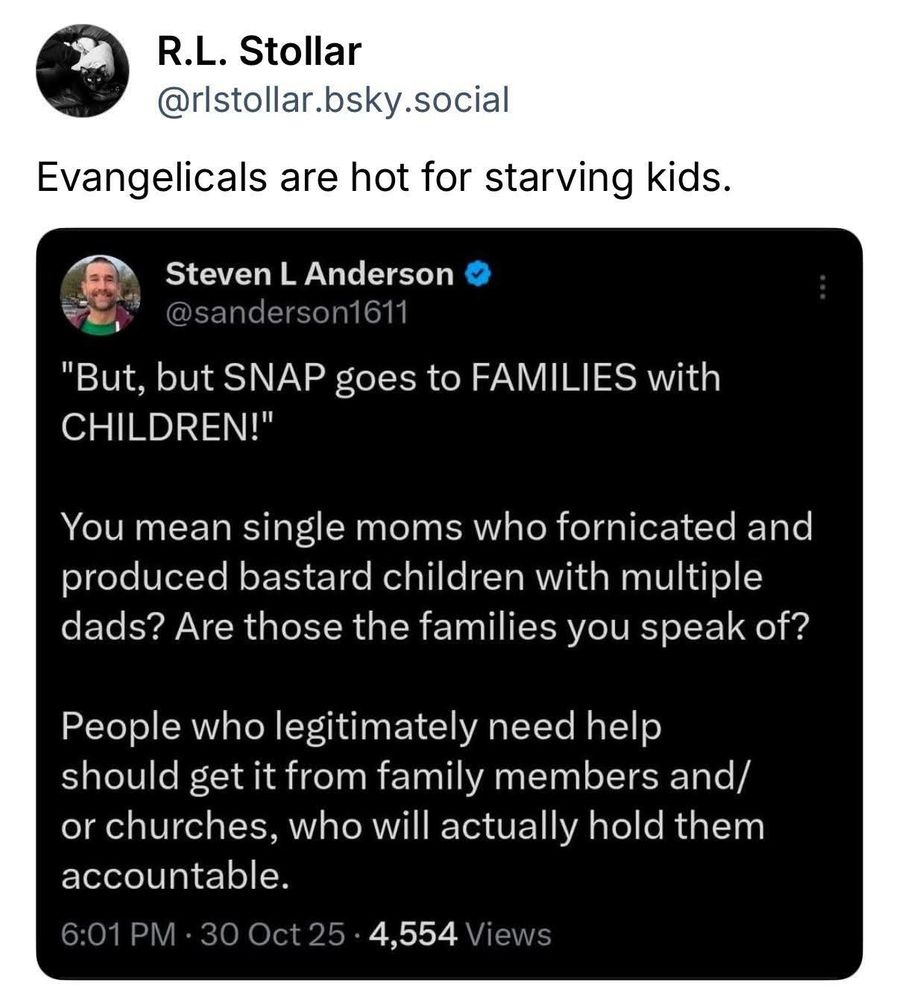
Task: Click the paragraph starting "You mean single moms"
Action: (436, 578)
